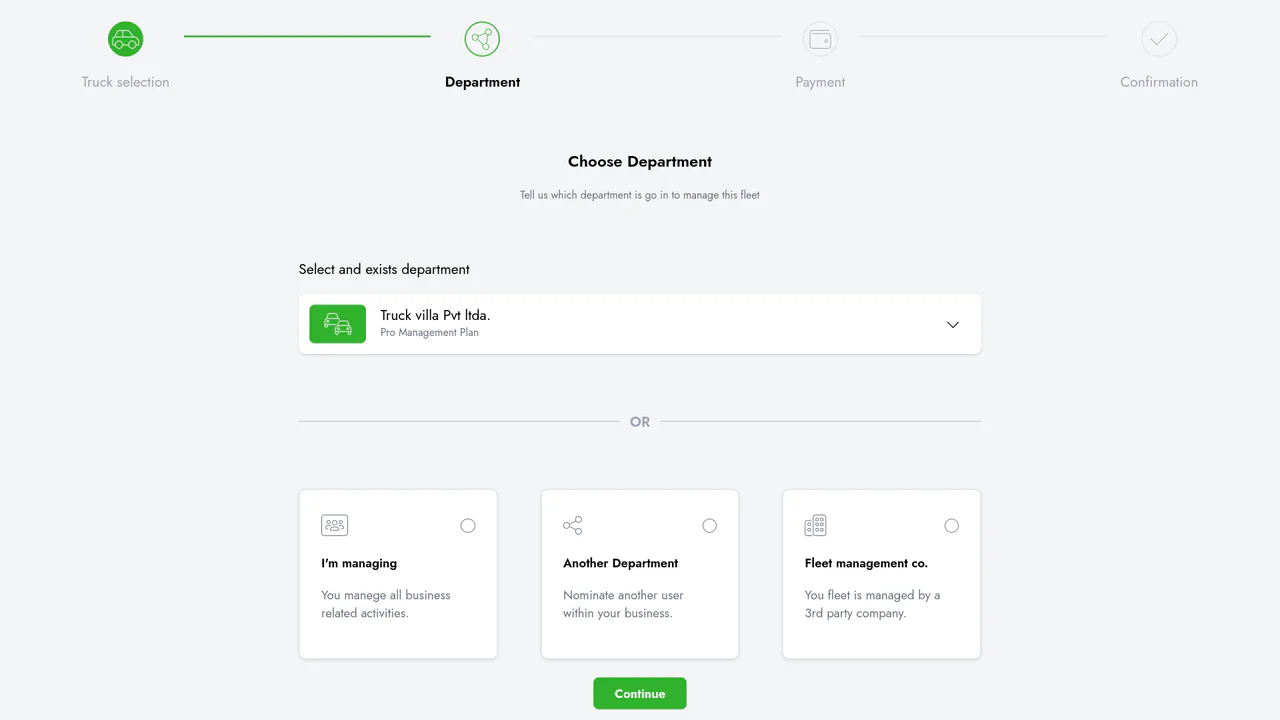Click the Payment step wallet icon
This screenshot has width=1280, height=720.
point(820,39)
